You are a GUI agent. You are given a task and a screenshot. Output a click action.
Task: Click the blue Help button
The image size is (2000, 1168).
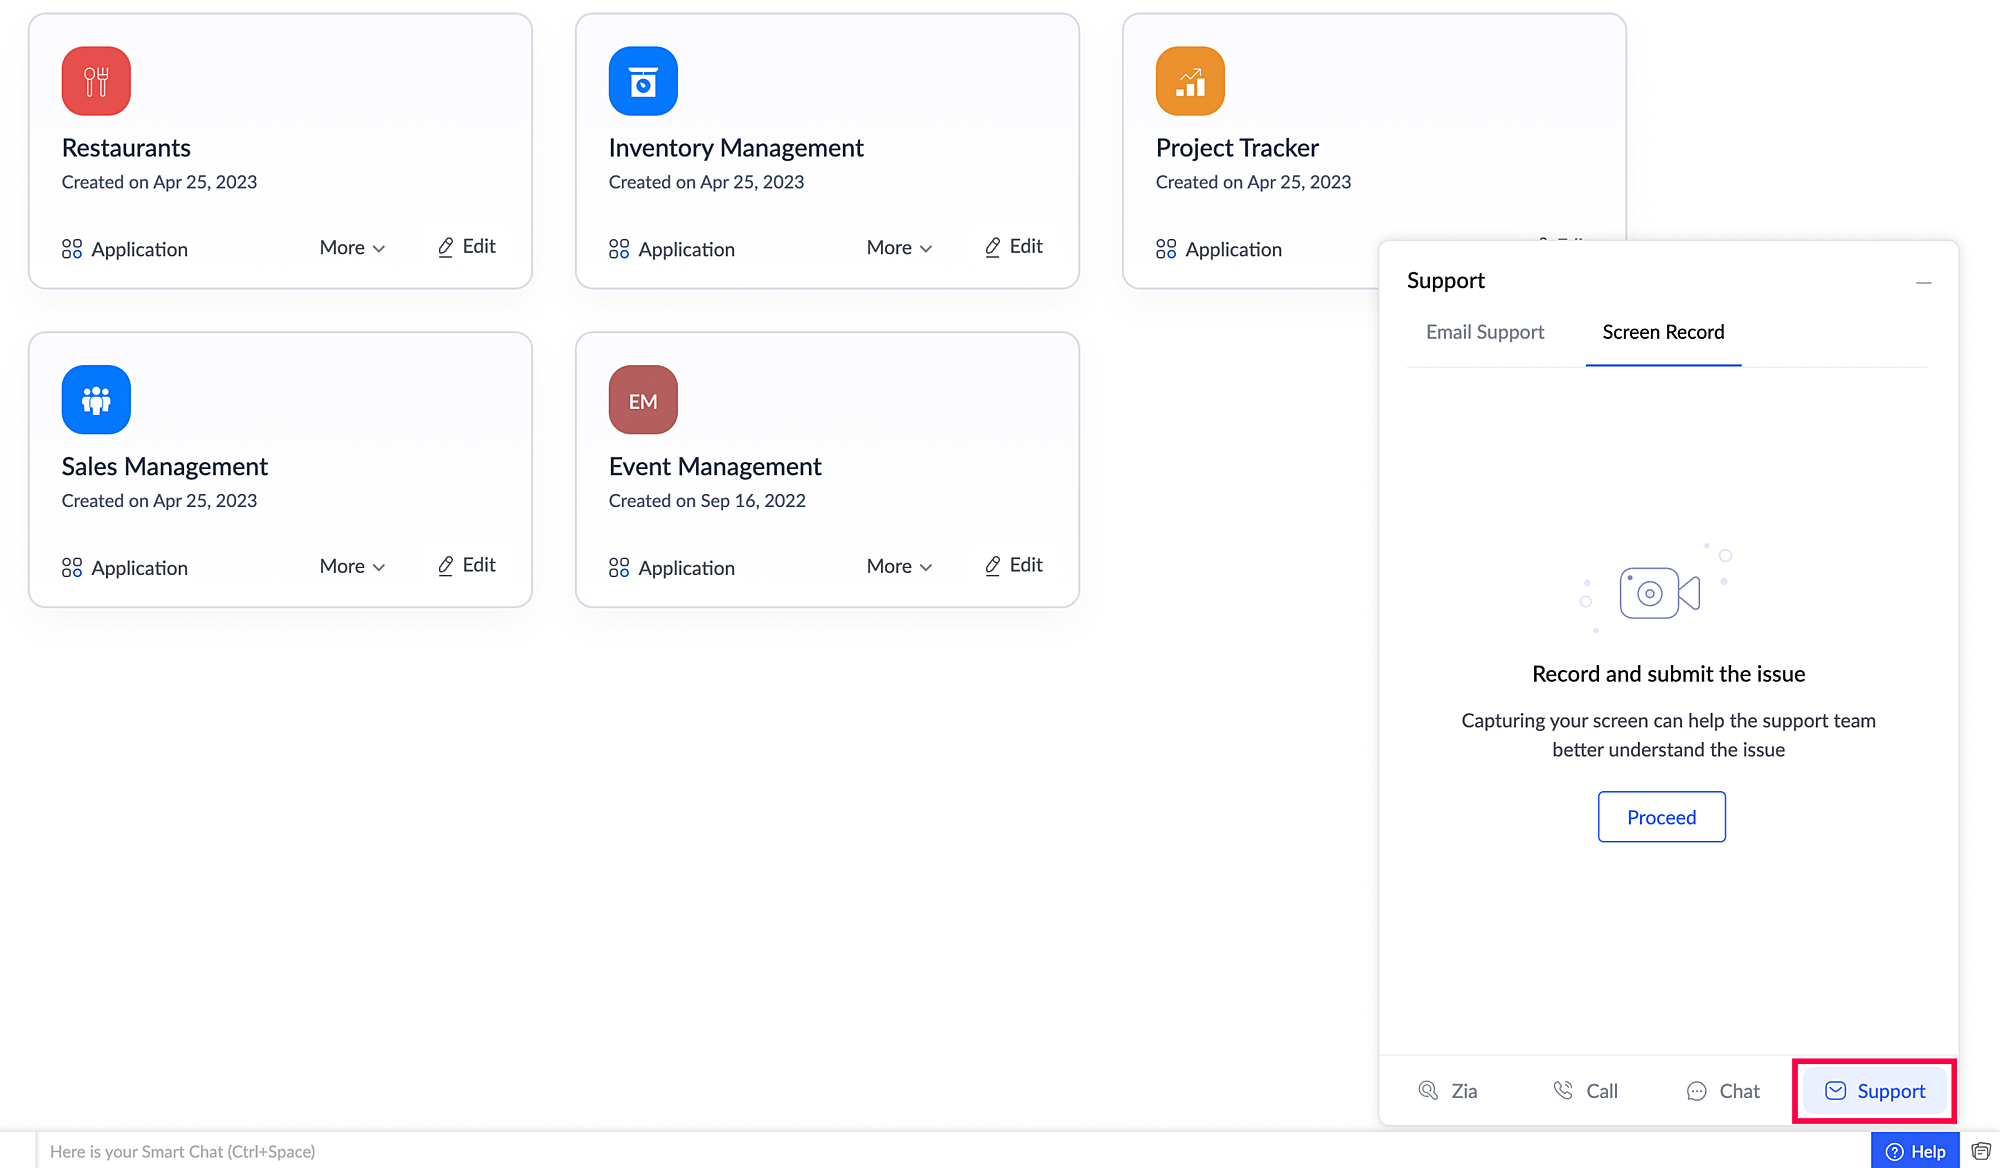[x=1915, y=1151]
